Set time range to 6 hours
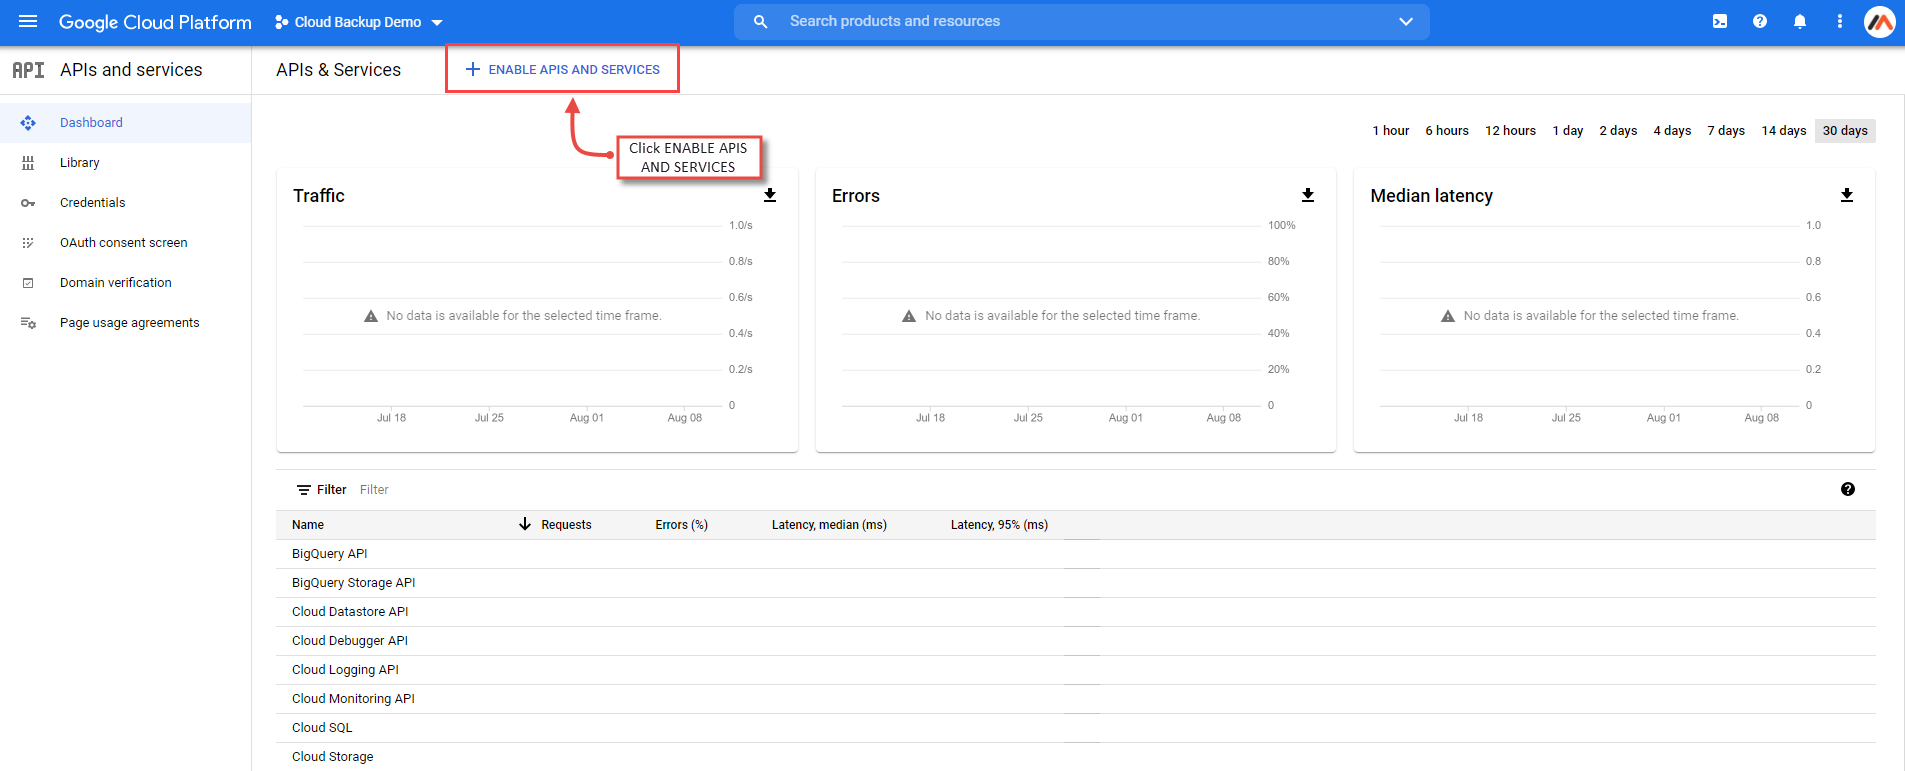 [1447, 131]
